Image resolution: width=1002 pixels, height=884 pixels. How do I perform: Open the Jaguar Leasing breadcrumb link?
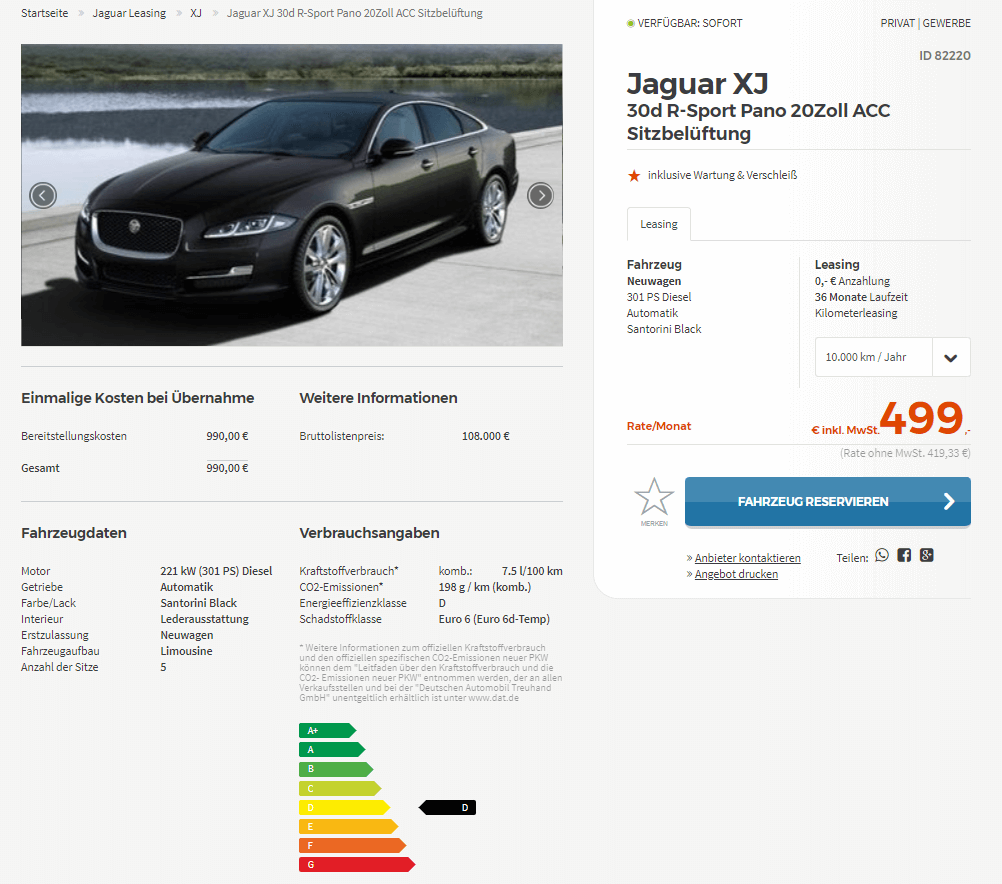click(x=129, y=13)
